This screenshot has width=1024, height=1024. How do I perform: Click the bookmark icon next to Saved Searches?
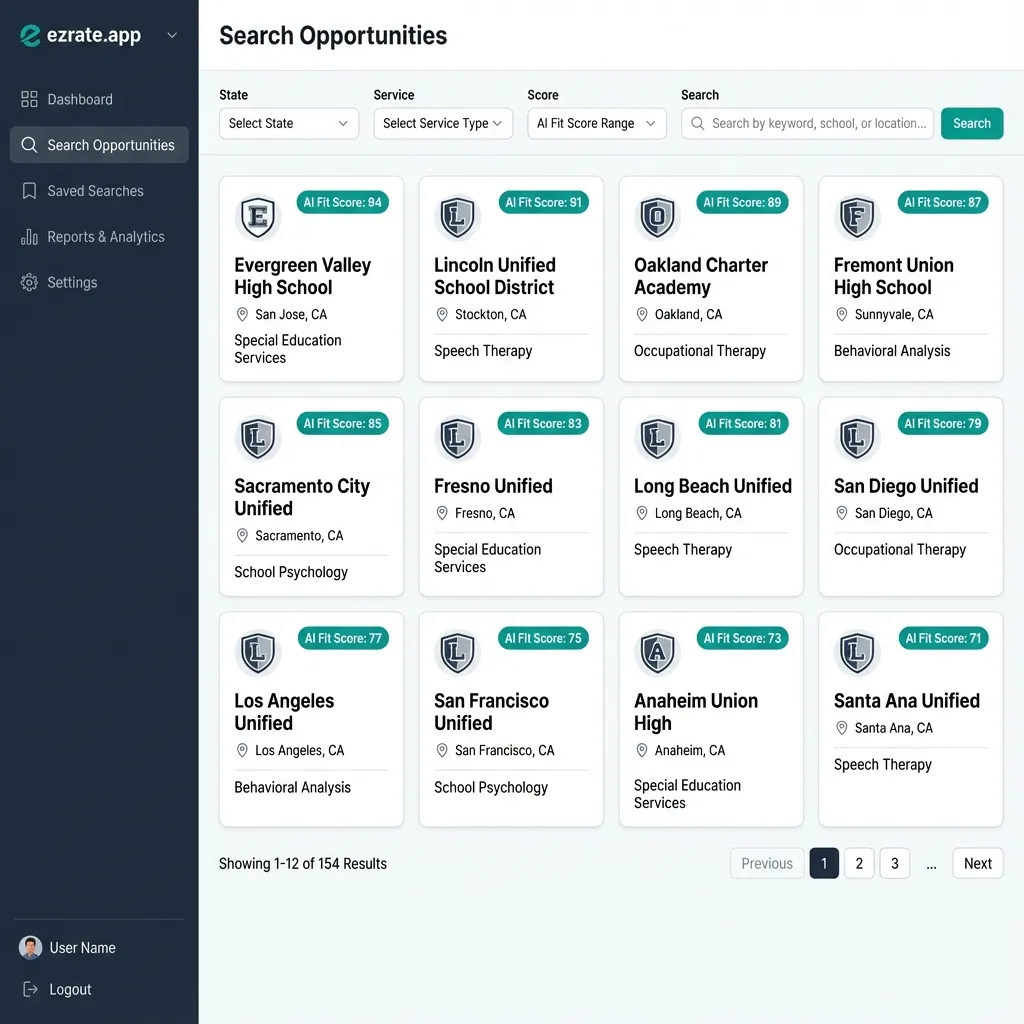pyautogui.click(x=29, y=191)
